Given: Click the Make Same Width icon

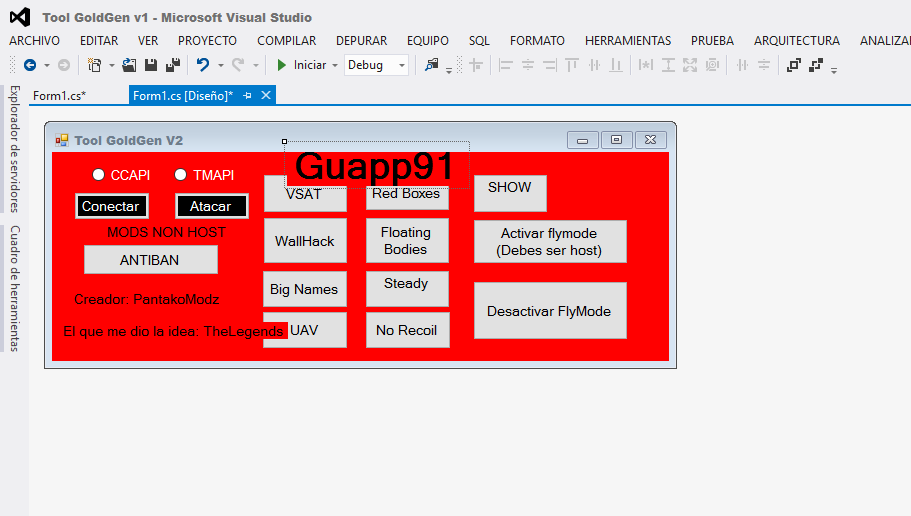Looking at the screenshot, I should [645, 65].
